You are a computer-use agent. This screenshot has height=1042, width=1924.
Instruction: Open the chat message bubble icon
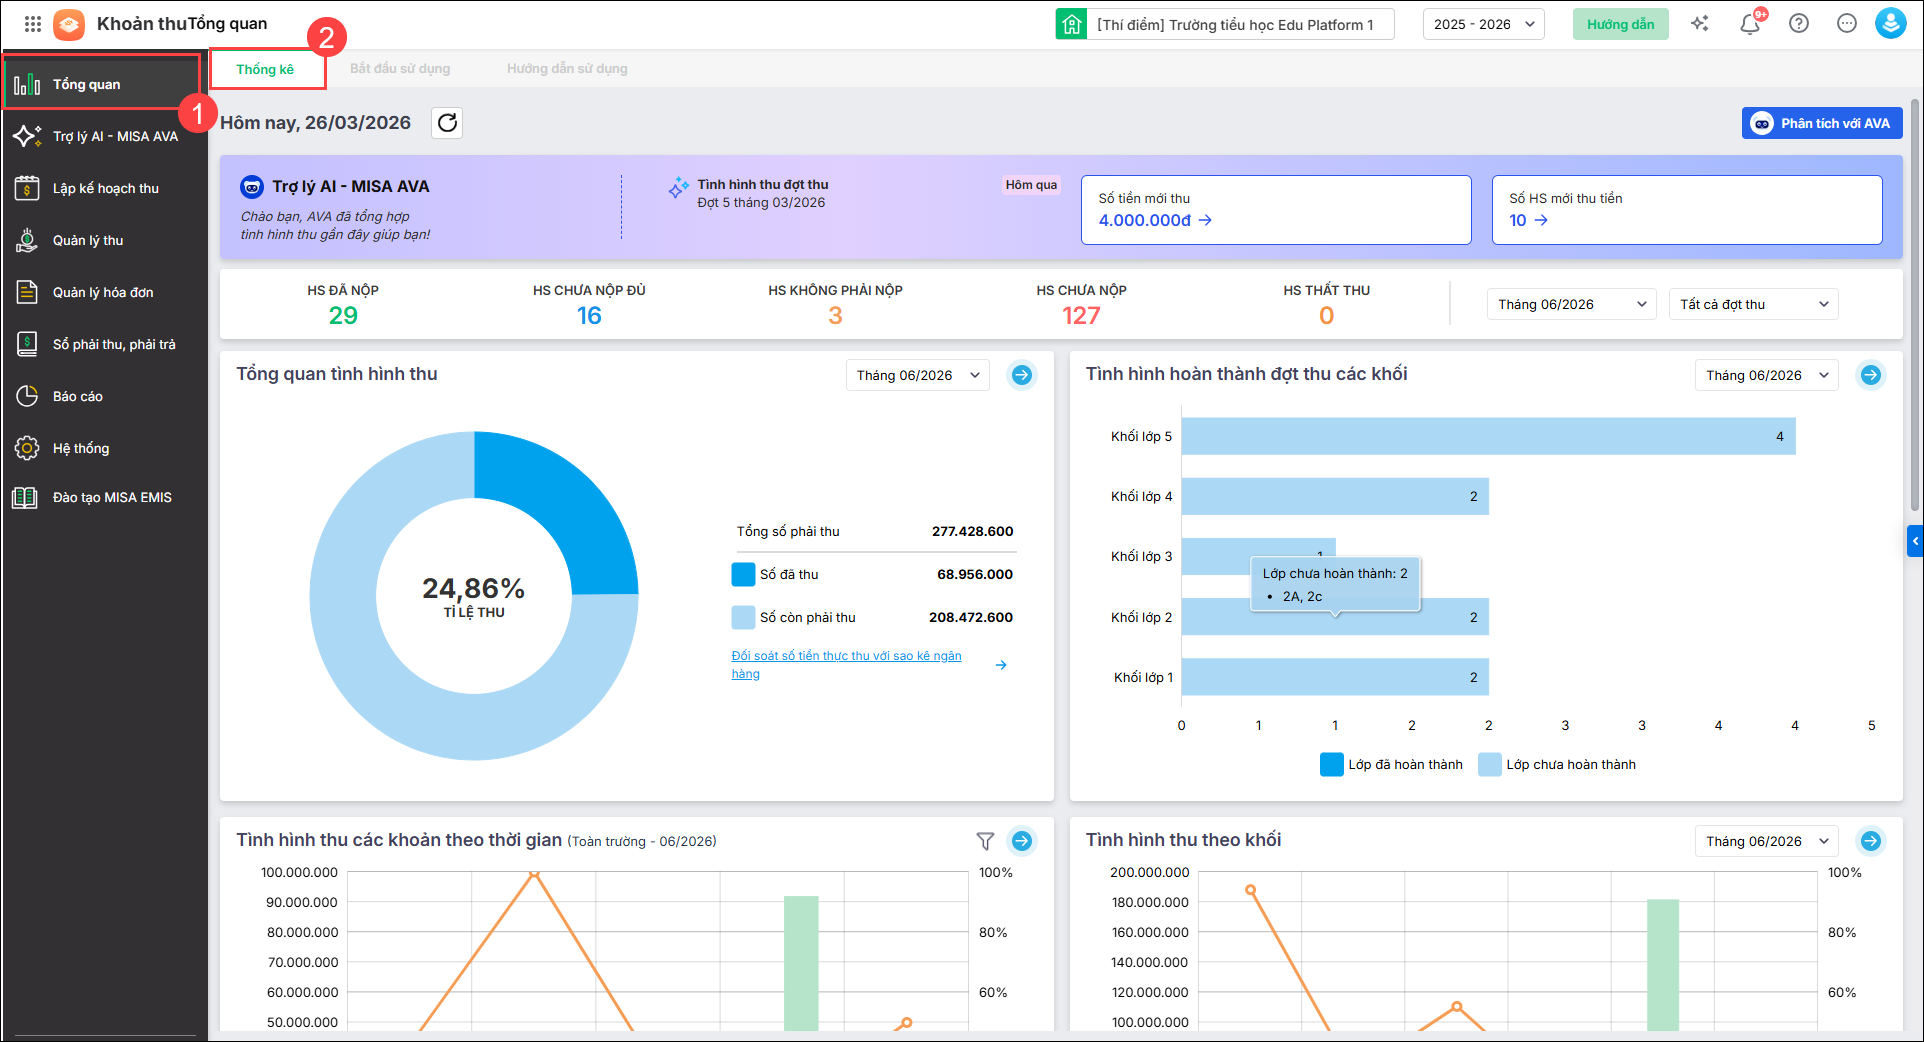[x=1846, y=24]
